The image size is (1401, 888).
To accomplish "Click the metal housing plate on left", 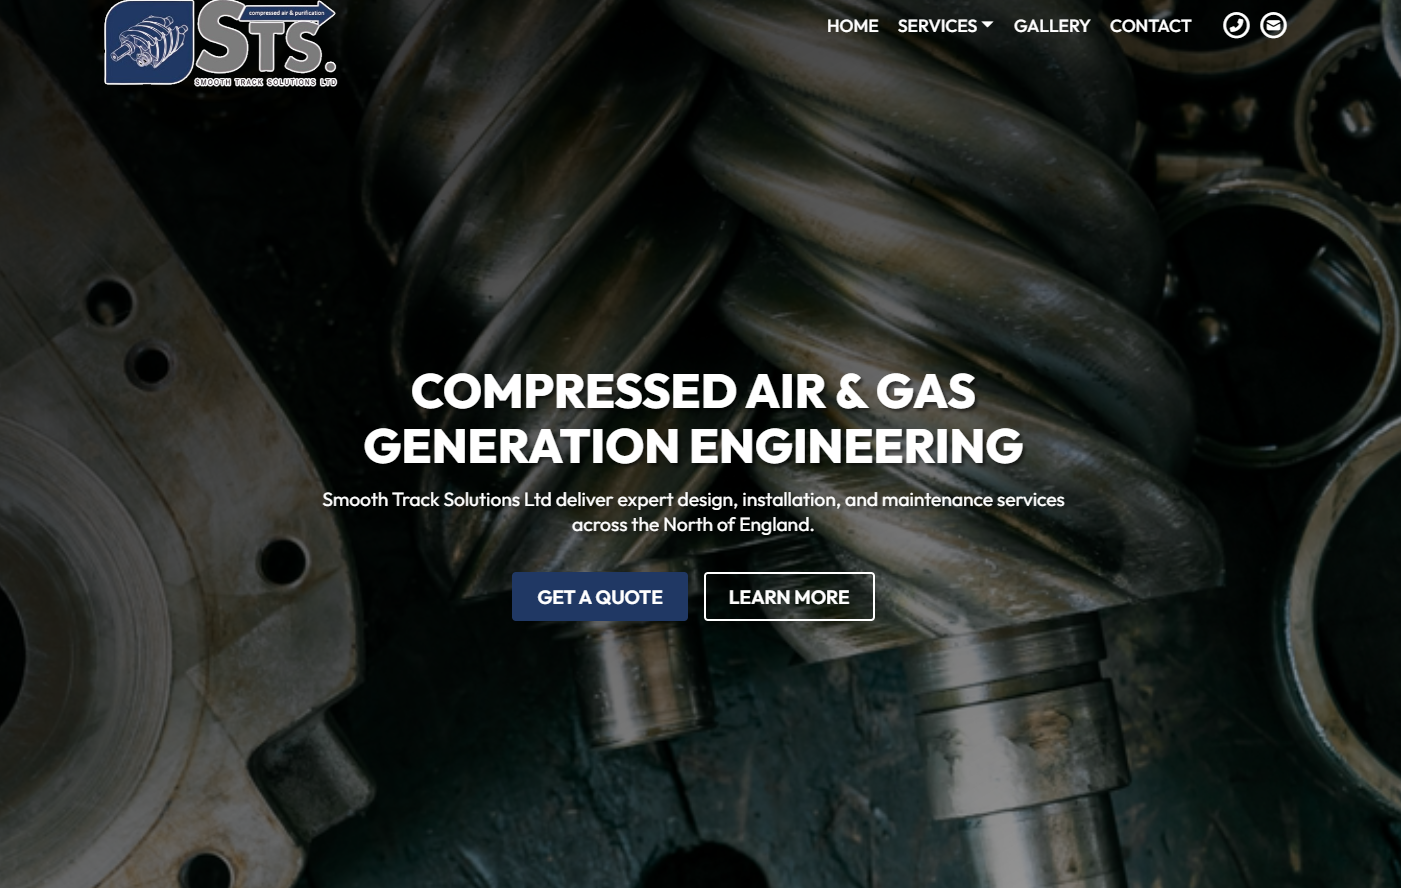I will pos(150,500).
